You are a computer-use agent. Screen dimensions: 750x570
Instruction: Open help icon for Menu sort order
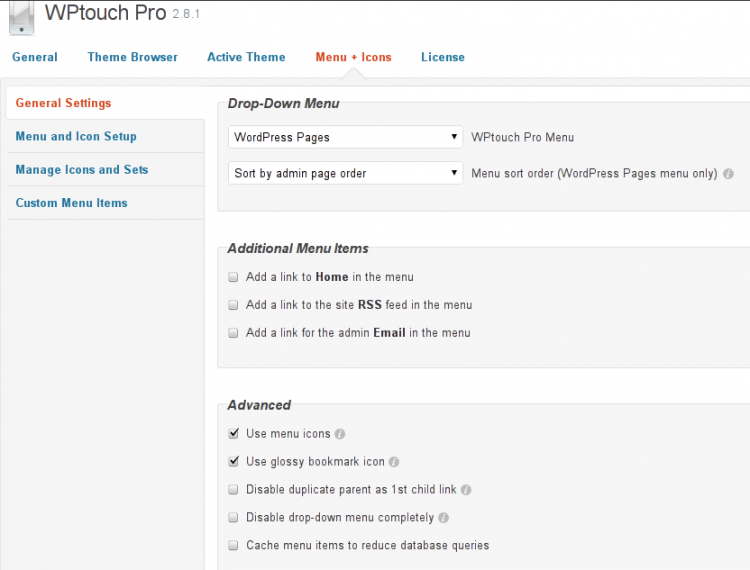point(728,174)
